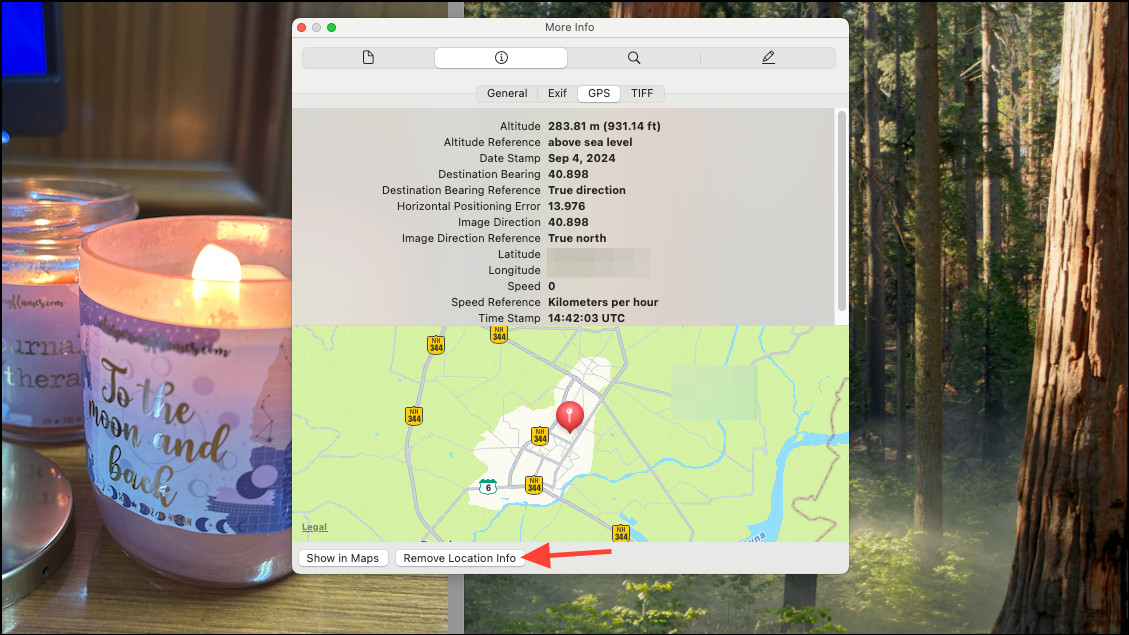Viewport: 1129px width, 635px height.
Task: Click the Show in Maps button
Action: tap(342, 558)
